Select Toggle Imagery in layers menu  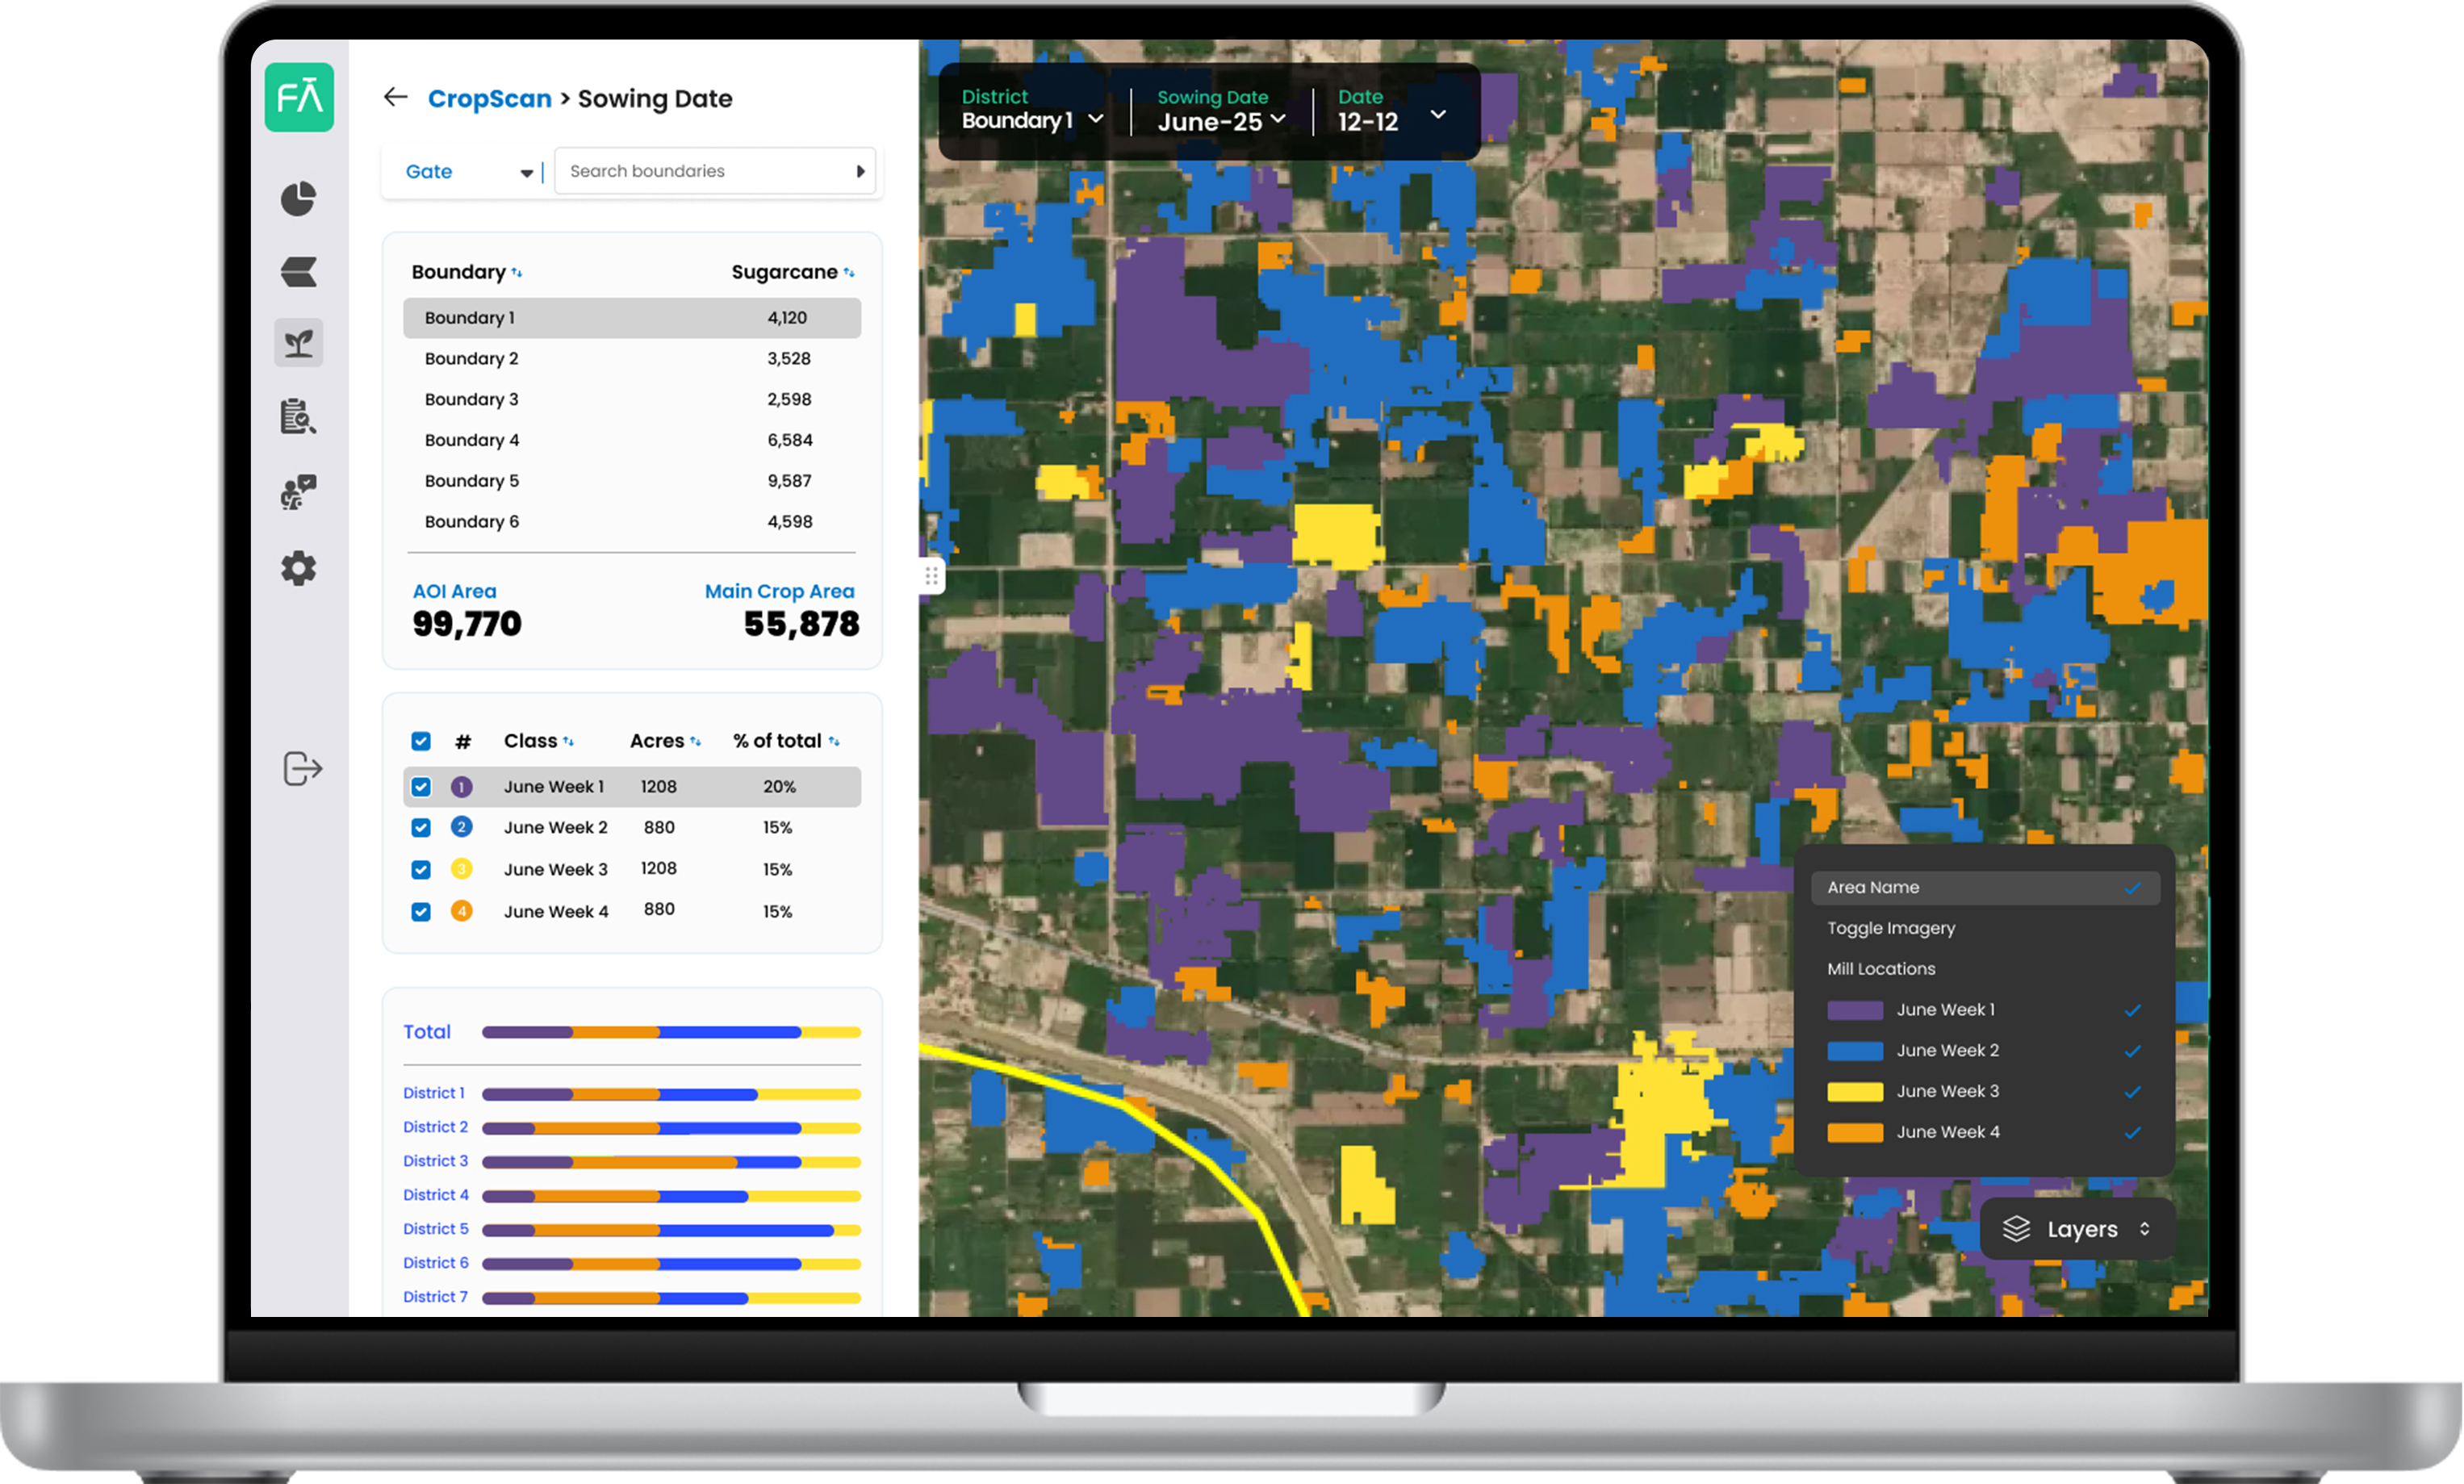pos(1890,928)
